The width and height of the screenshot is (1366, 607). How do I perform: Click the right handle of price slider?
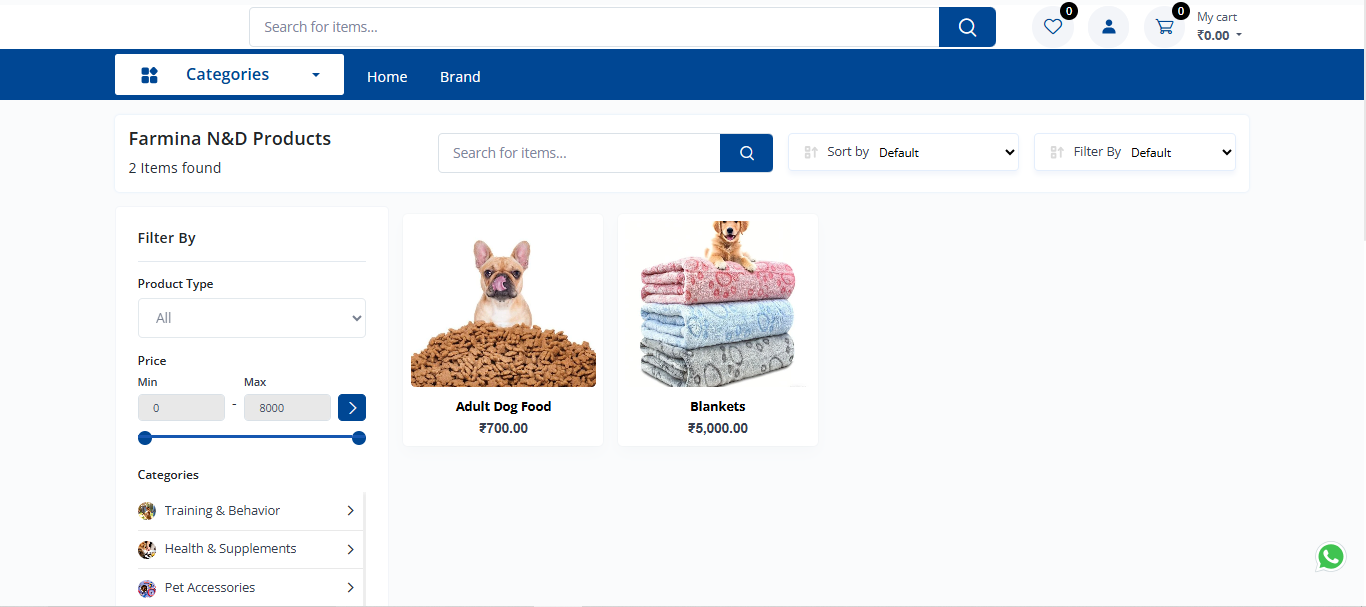[359, 438]
